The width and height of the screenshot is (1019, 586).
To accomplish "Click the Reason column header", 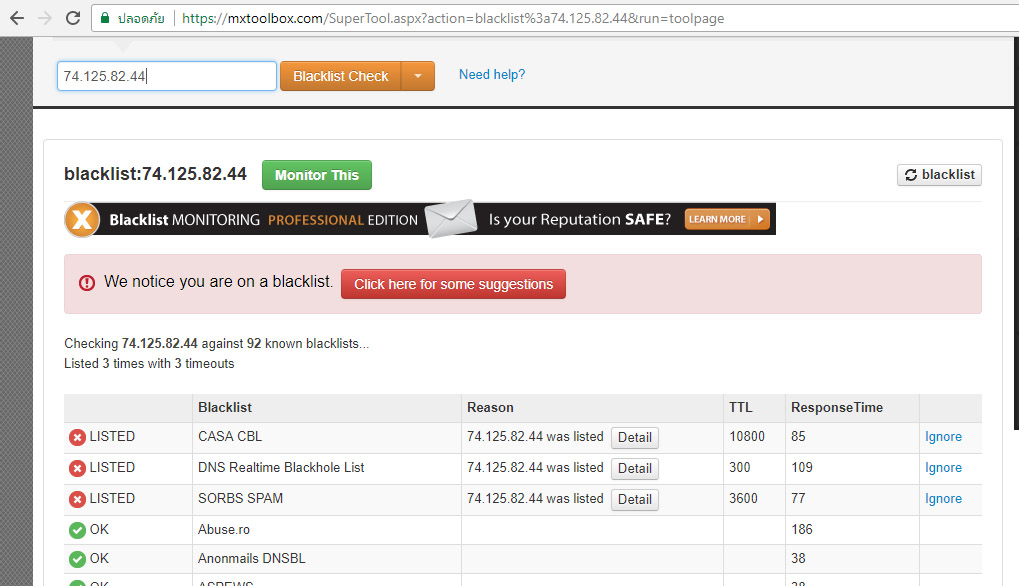I will click(x=490, y=407).
